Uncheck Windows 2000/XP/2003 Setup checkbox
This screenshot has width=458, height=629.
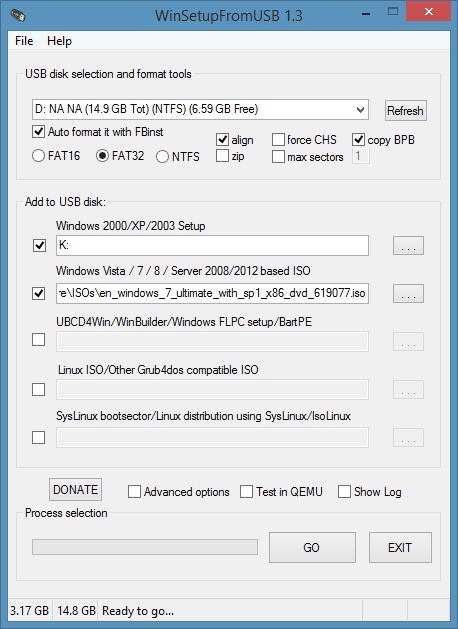pos(39,245)
